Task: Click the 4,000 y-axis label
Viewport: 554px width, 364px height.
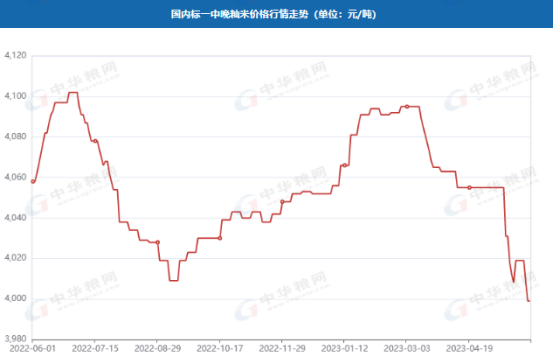Action: pyautogui.click(x=15, y=299)
